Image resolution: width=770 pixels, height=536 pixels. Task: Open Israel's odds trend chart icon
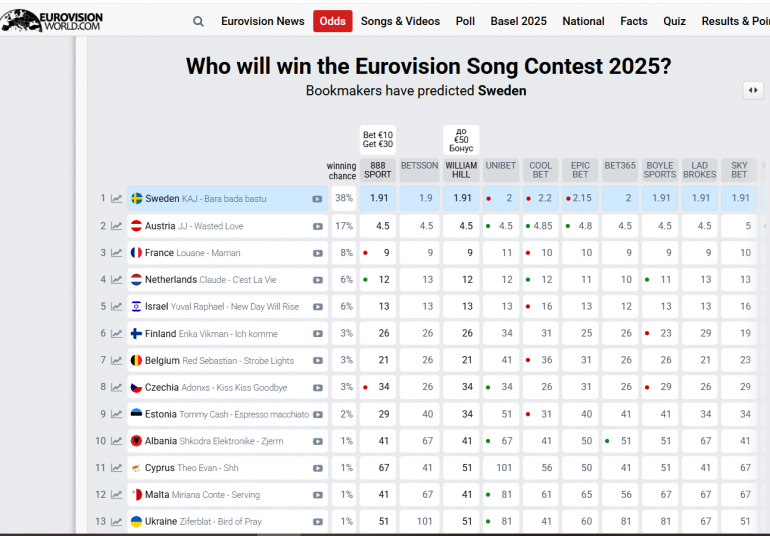116,307
